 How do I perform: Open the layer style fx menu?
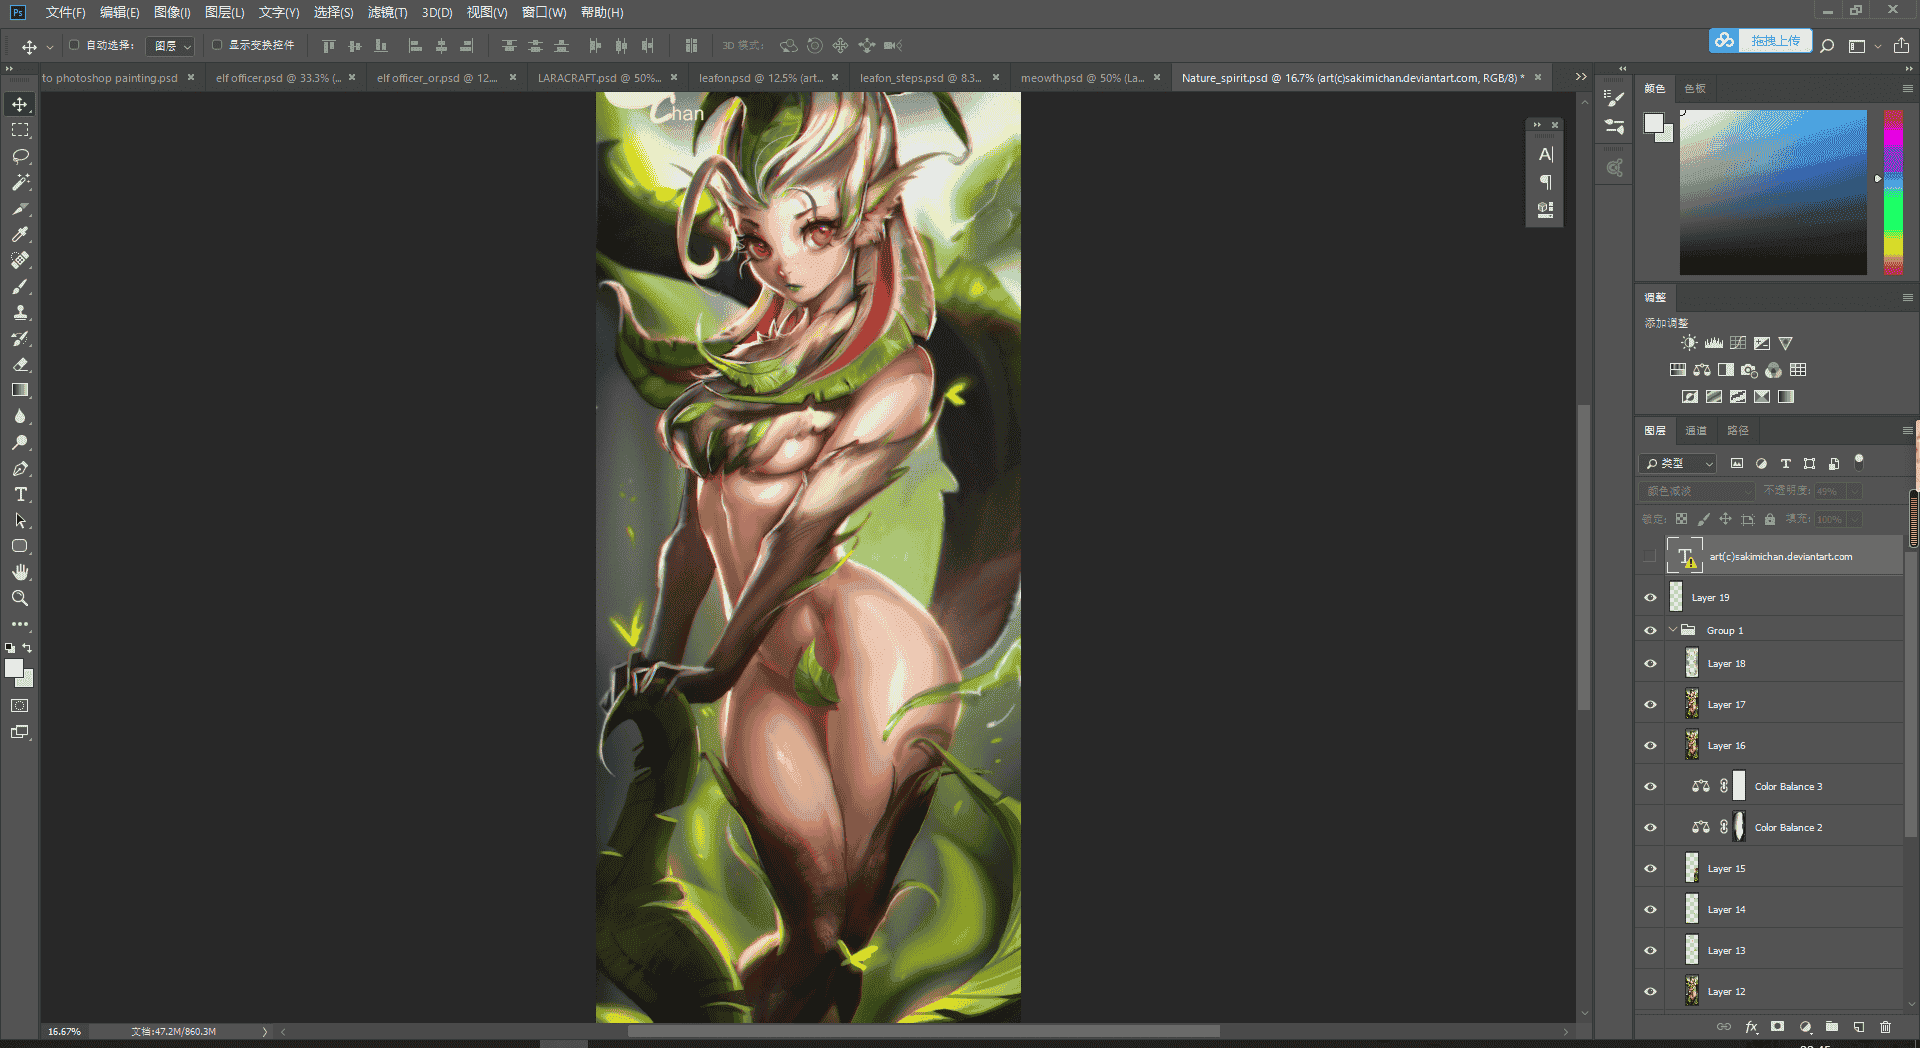(x=1751, y=1027)
